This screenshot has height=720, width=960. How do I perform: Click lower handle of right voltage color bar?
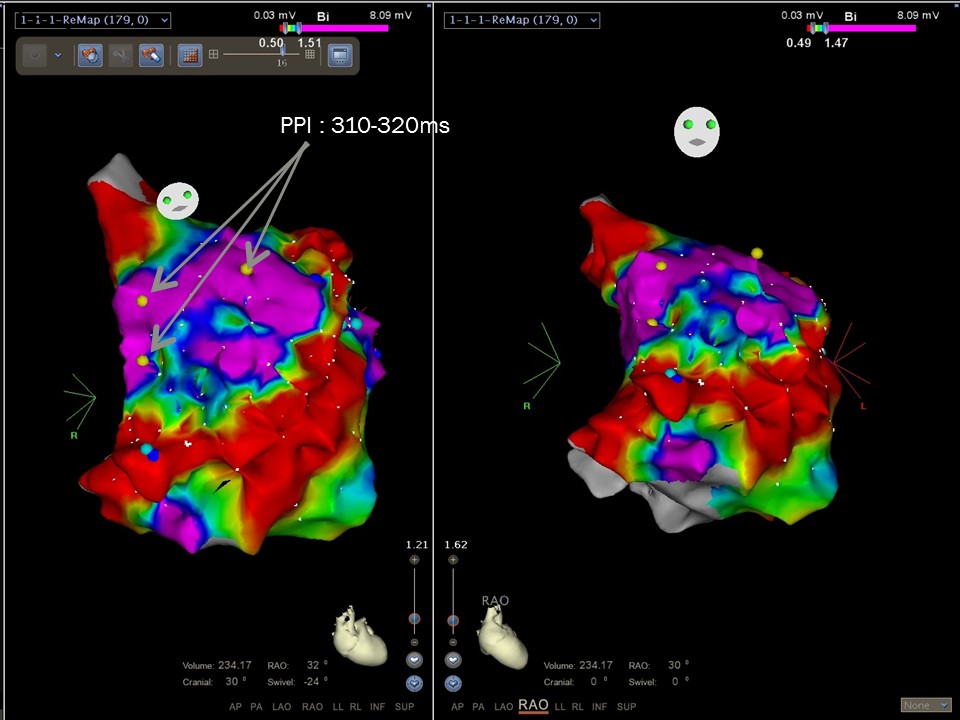pyautogui.click(x=812, y=28)
